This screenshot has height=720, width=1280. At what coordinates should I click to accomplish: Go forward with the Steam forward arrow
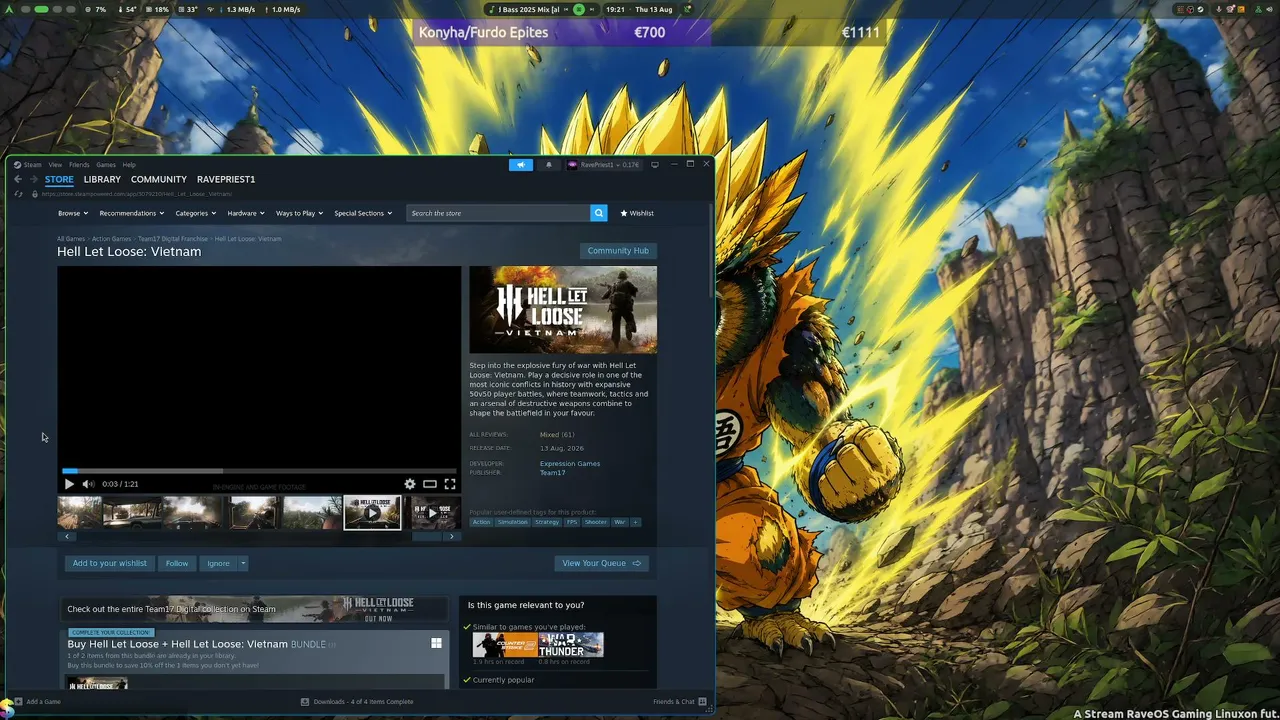(x=33, y=179)
